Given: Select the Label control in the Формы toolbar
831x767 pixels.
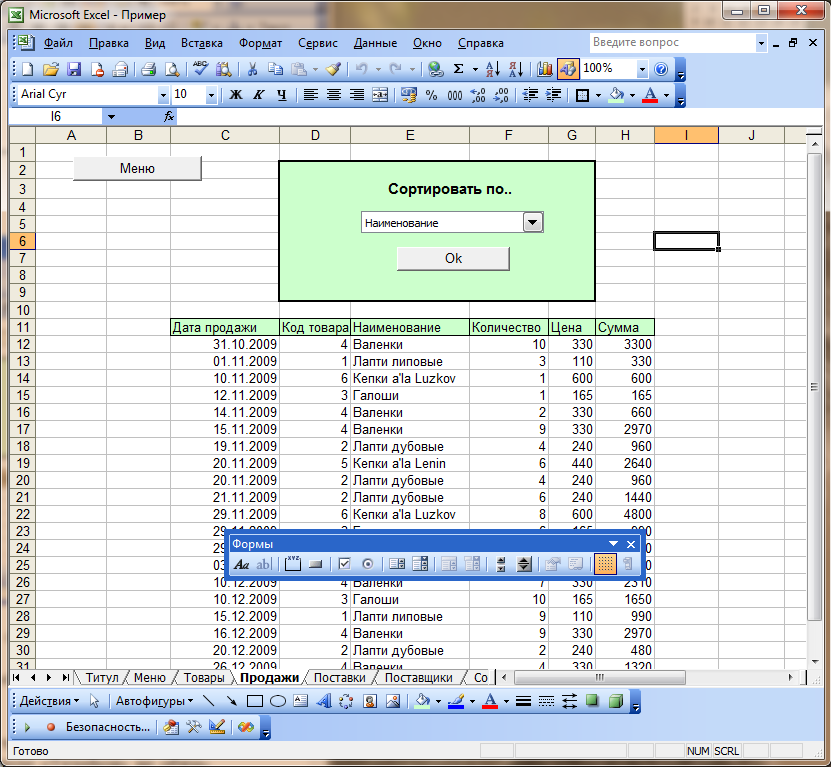Looking at the screenshot, I should pyautogui.click(x=242, y=564).
